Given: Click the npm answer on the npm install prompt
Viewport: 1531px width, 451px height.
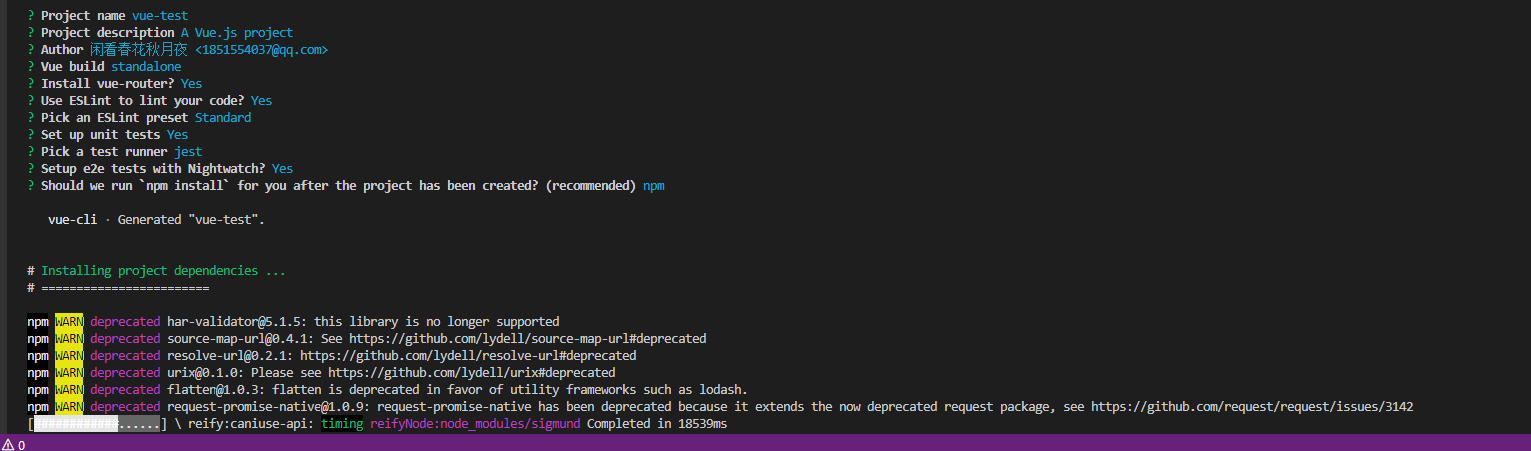Looking at the screenshot, I should 653,186.
